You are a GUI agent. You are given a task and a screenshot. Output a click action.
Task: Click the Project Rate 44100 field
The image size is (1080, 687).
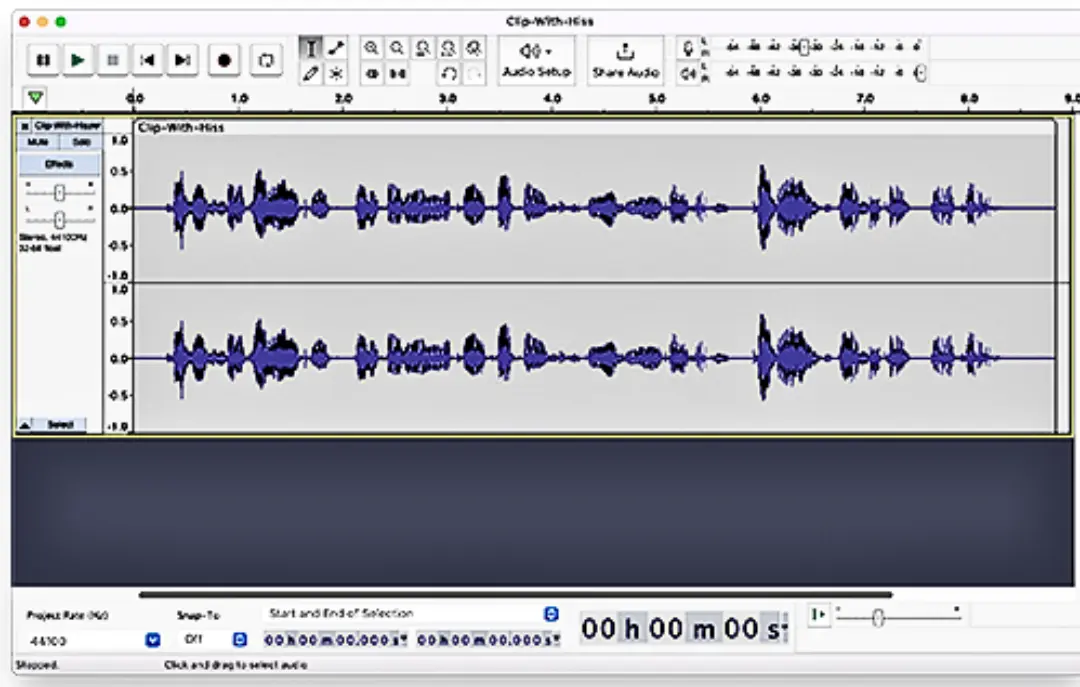click(x=84, y=641)
